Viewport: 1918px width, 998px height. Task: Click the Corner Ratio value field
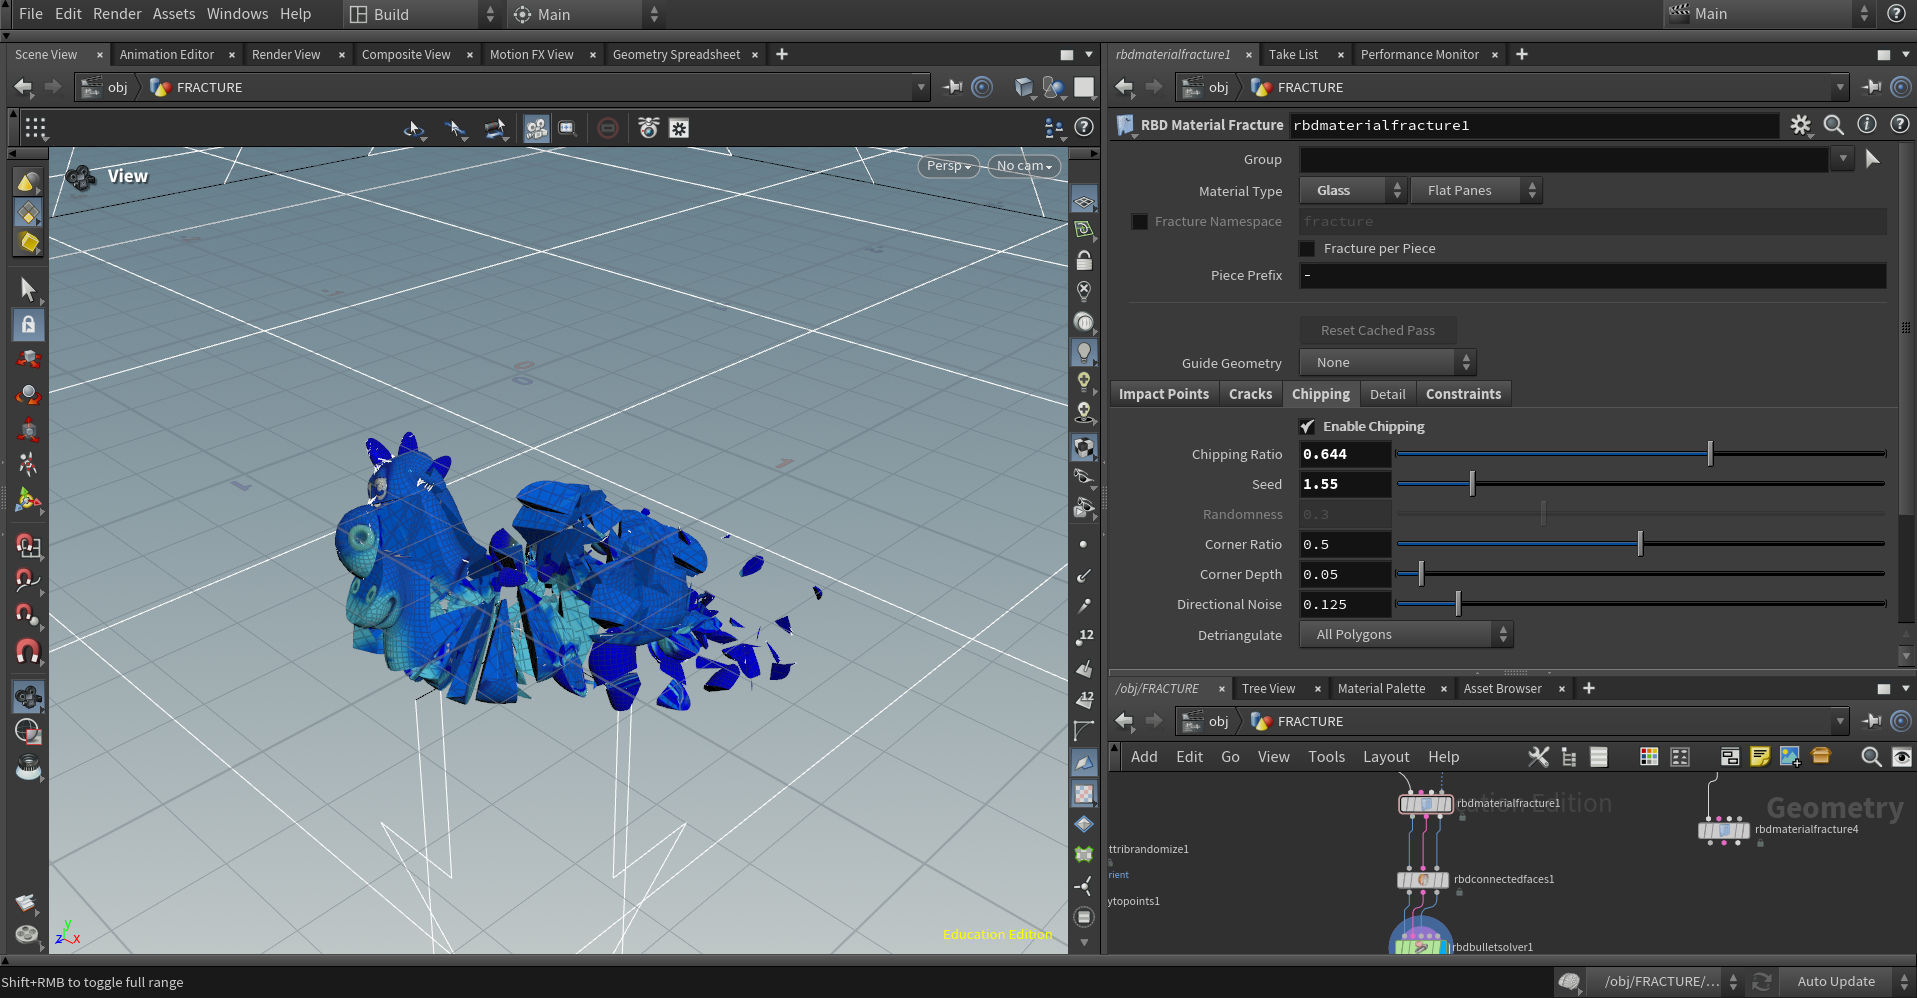(x=1344, y=544)
